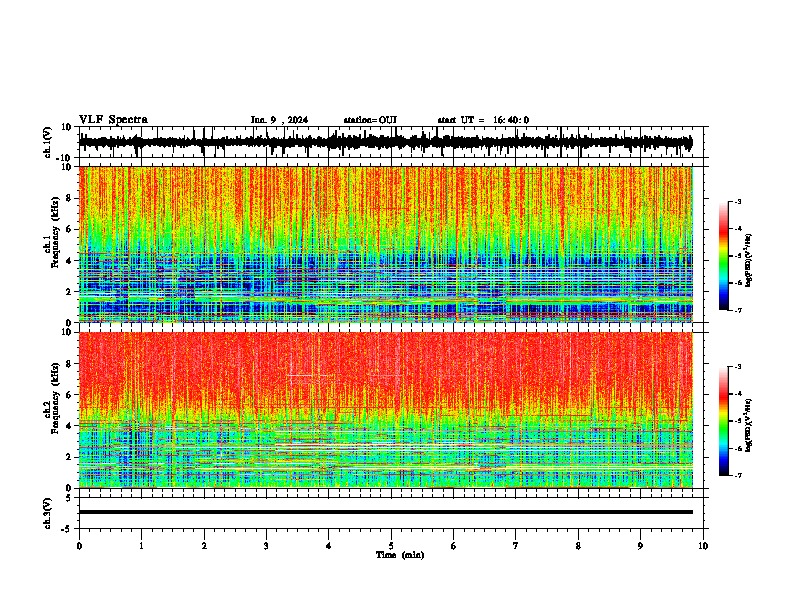Click the "2" kHz tick of ch.1 spectrogram
This screenshot has width=792, height=612.
click(x=69, y=291)
